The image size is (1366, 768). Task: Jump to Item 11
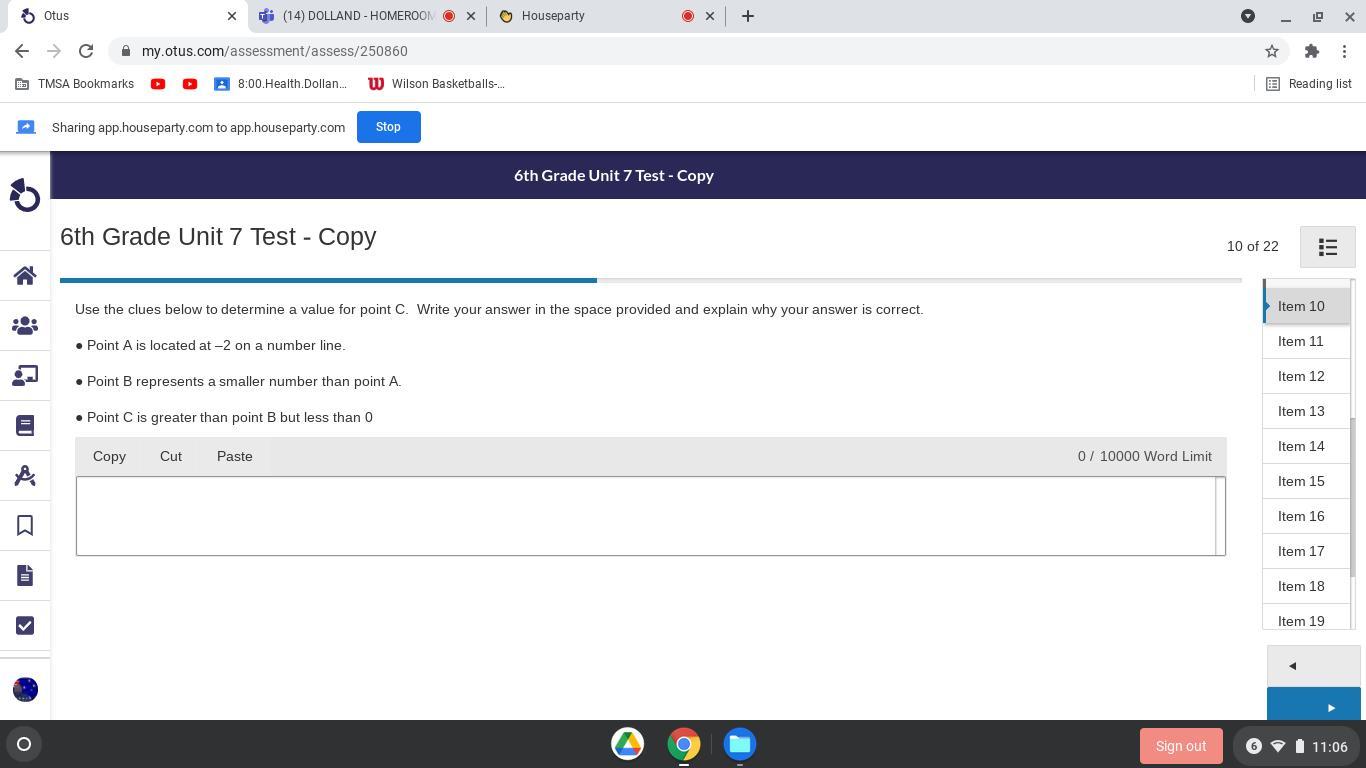[x=1307, y=341]
